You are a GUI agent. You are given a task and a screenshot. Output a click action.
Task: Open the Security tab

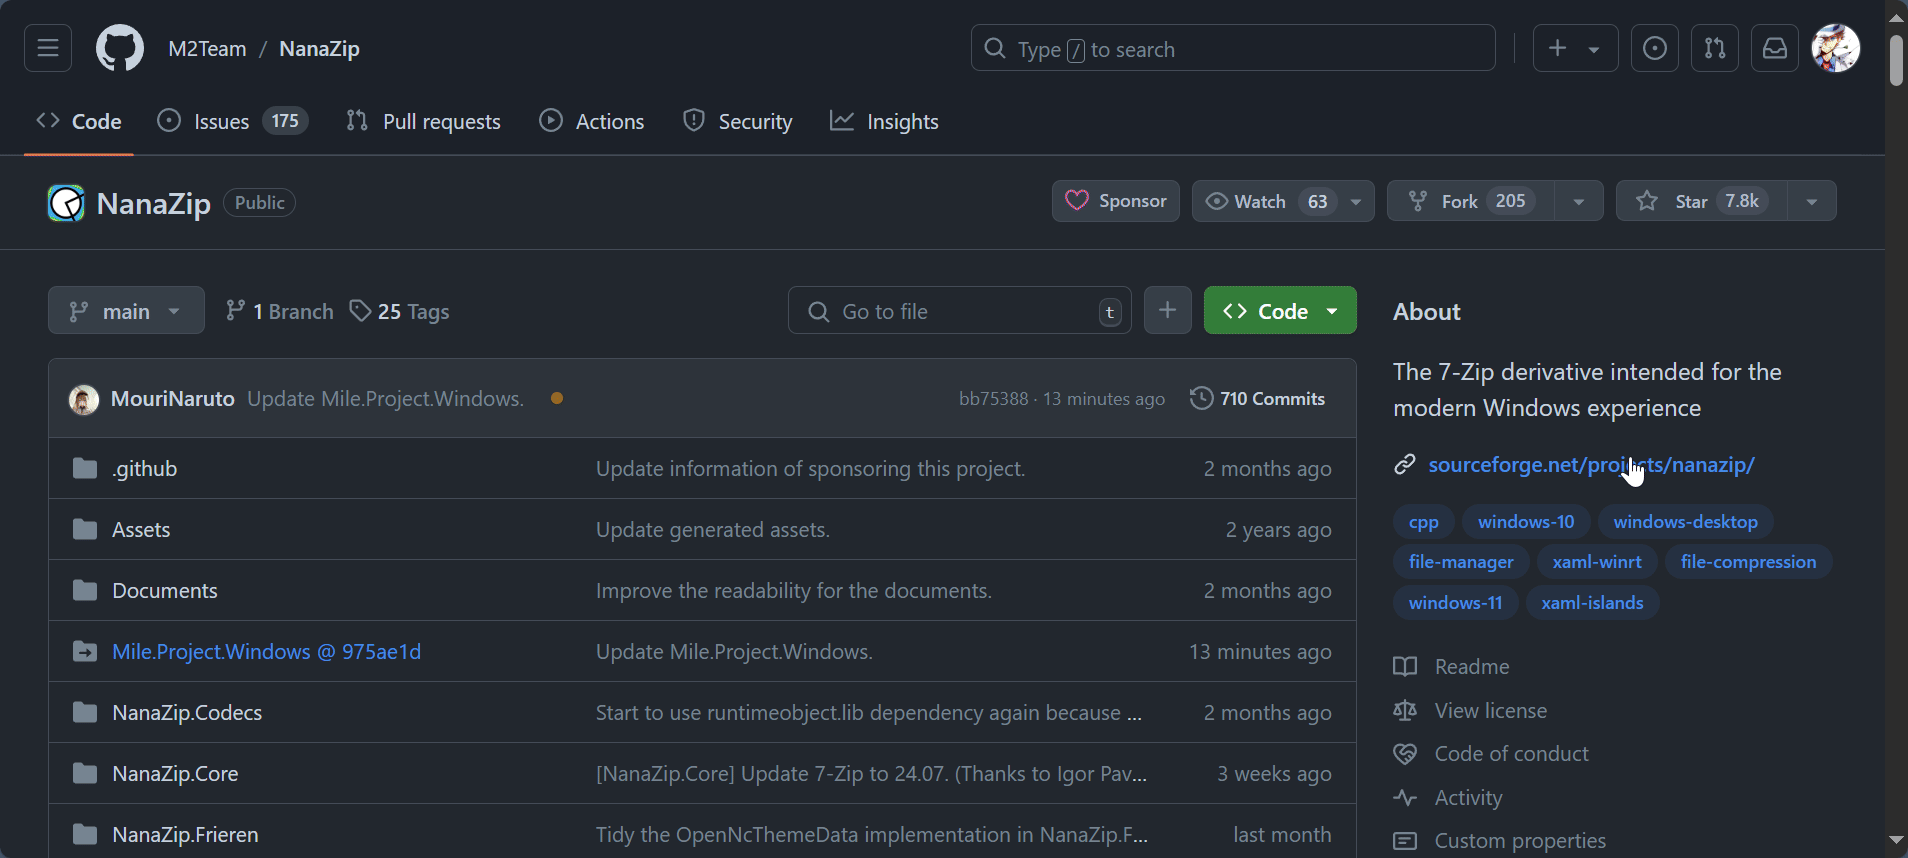[738, 121]
